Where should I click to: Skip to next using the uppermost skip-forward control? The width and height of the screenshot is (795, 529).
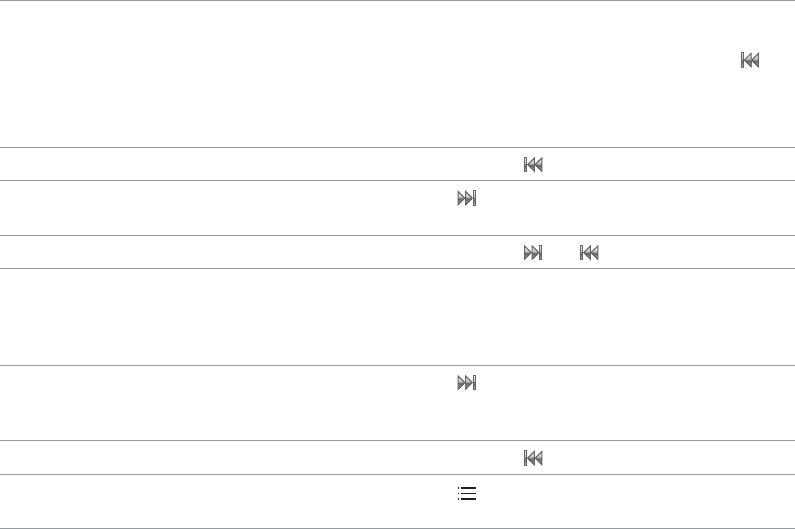click(x=466, y=198)
